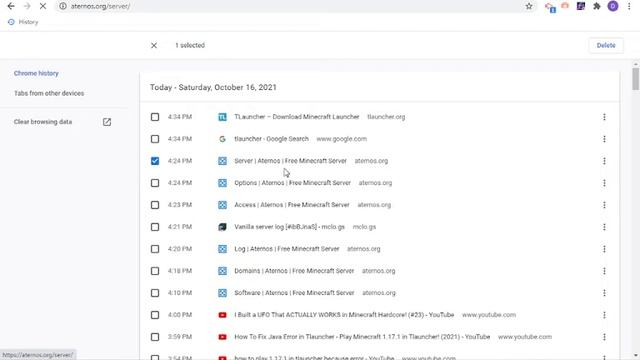Open actions menu for How To Fix Java Error entry
This screenshot has height=360, width=640.
tap(604, 337)
